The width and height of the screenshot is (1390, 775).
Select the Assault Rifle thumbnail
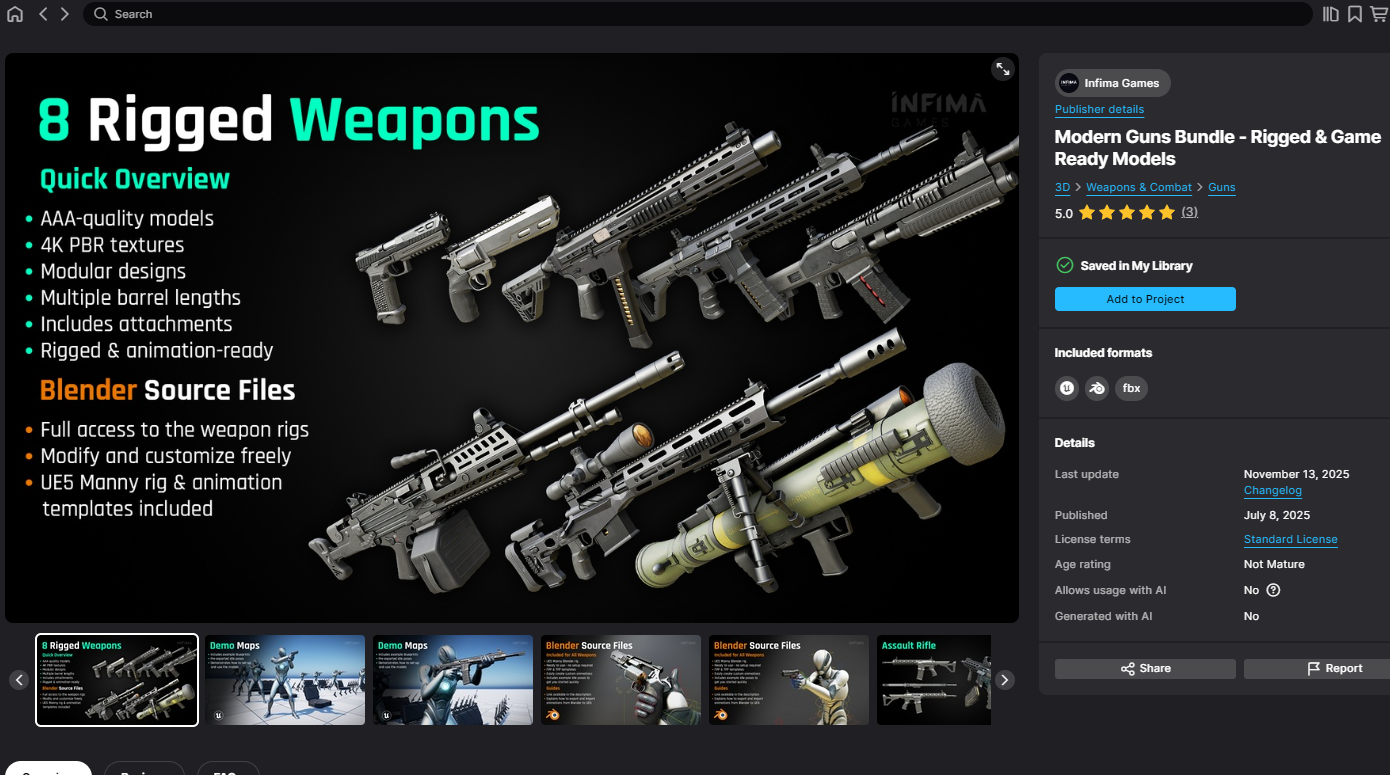[933, 680]
